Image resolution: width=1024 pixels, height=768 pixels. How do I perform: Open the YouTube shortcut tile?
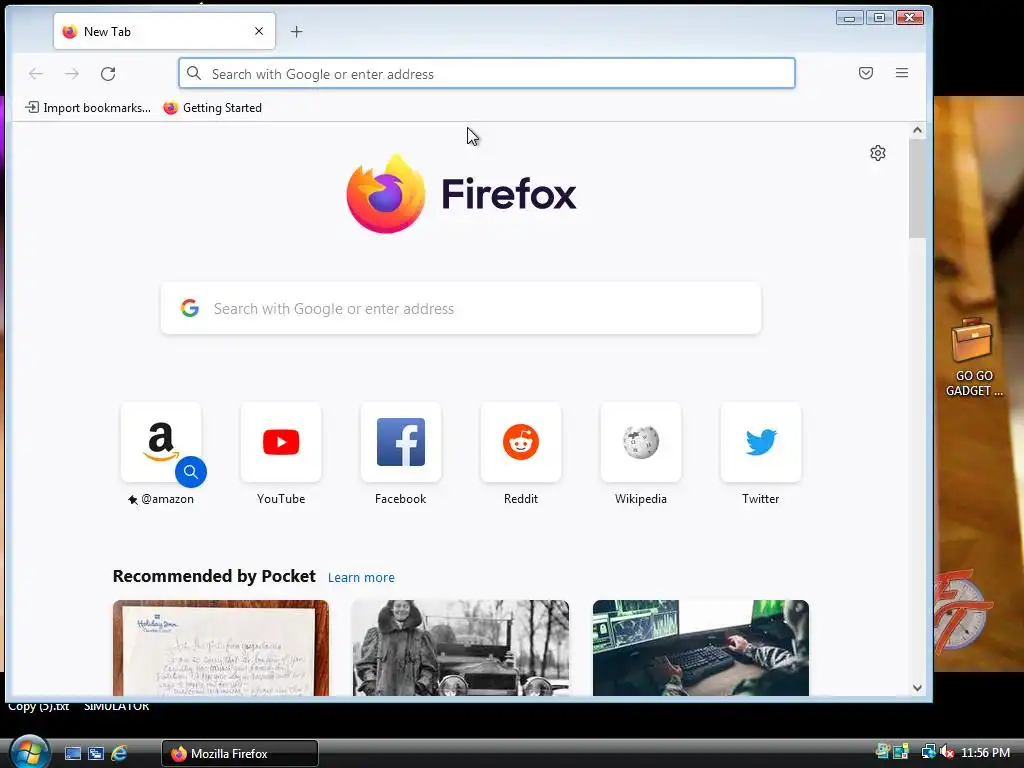281,442
